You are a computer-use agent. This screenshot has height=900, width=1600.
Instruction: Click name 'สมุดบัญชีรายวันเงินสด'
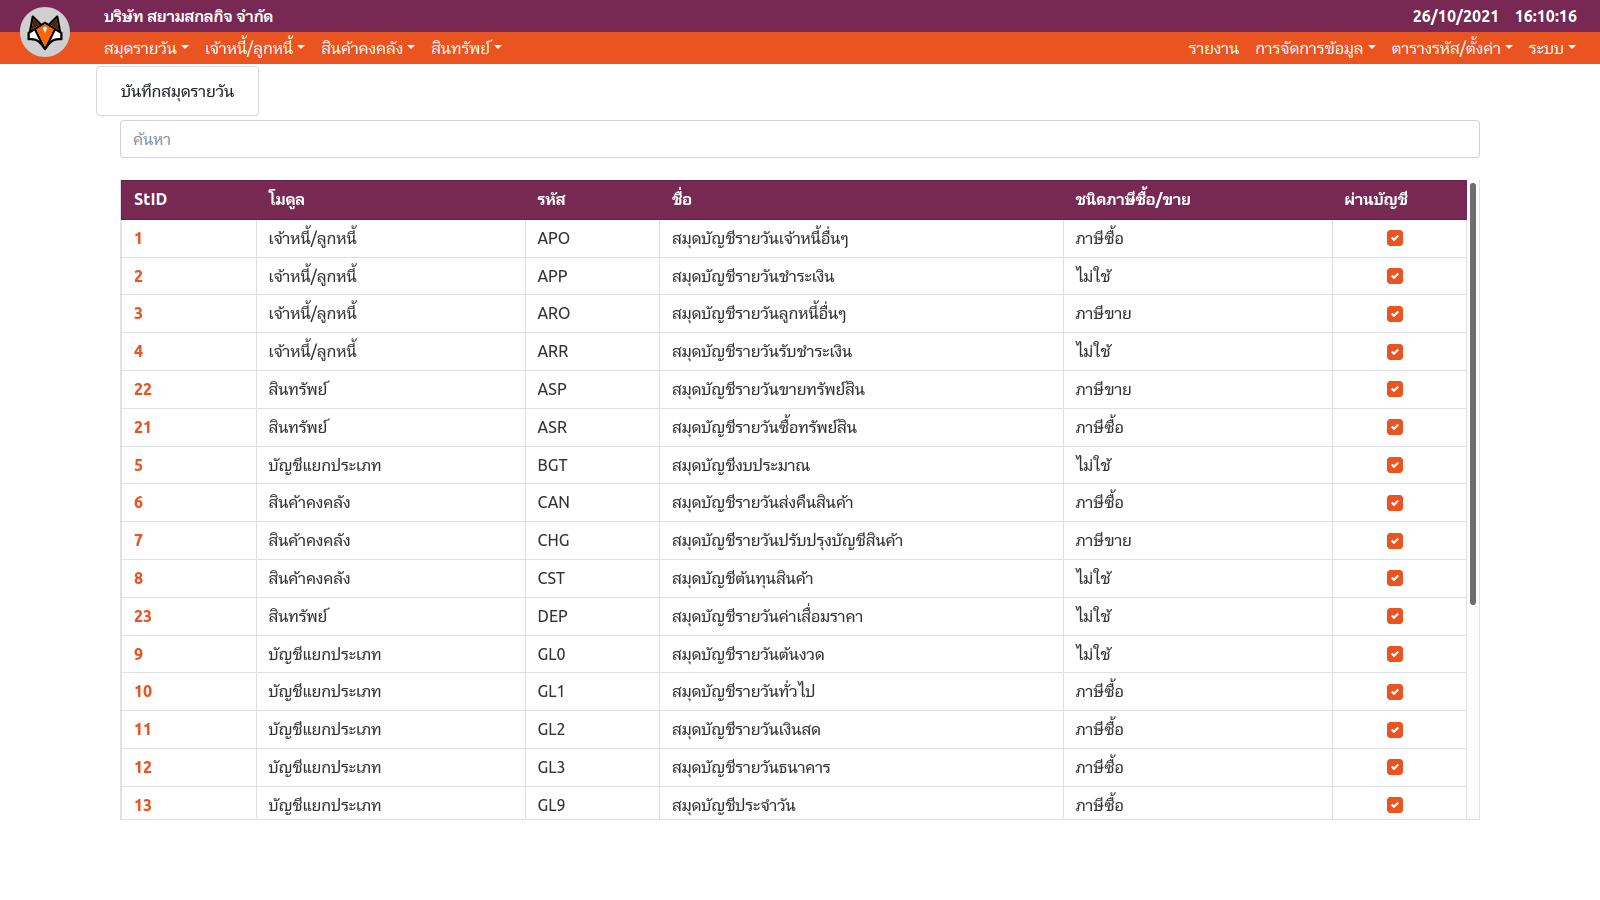tap(746, 729)
